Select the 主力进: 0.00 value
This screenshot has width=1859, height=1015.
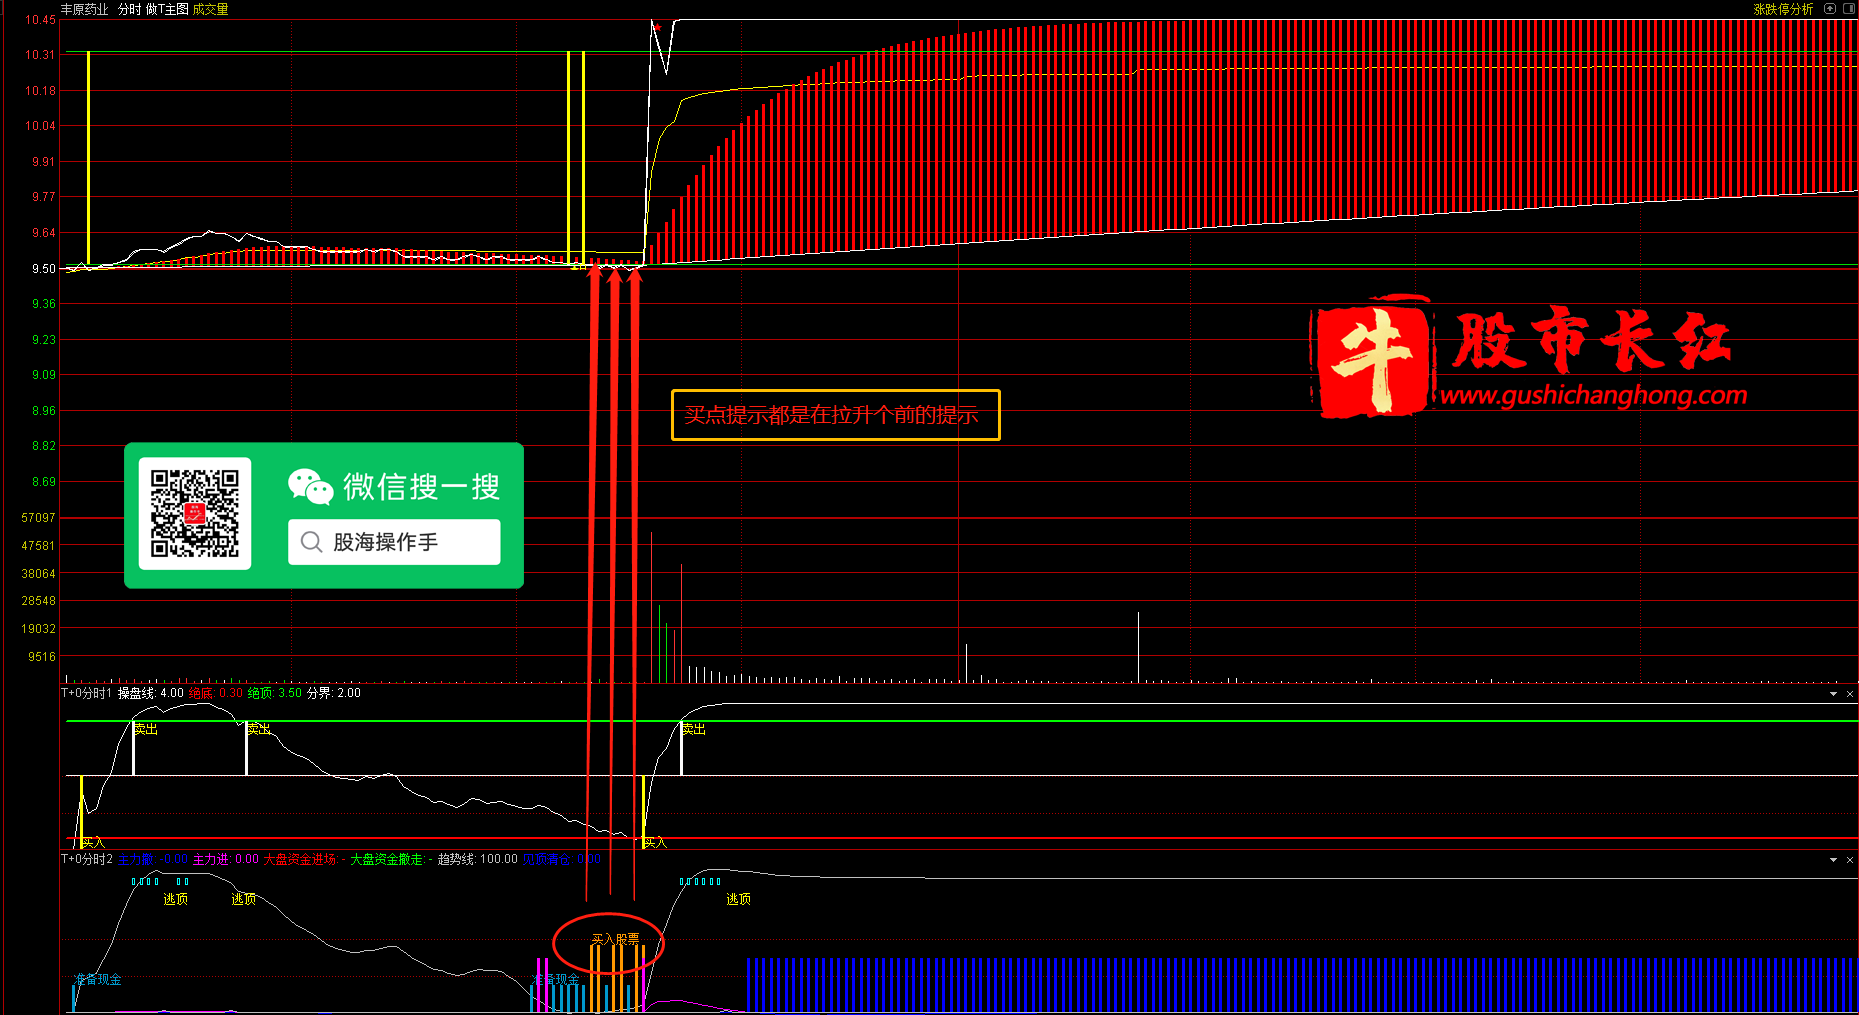point(226,859)
